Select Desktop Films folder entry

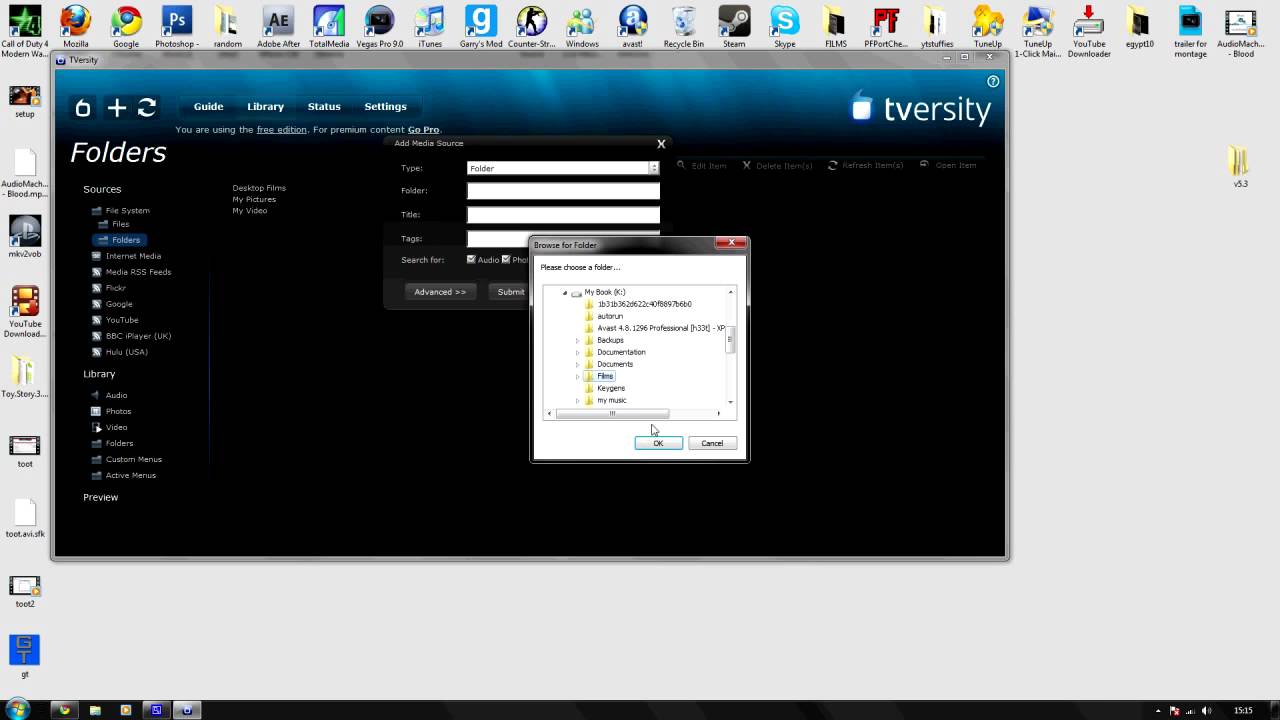click(259, 188)
